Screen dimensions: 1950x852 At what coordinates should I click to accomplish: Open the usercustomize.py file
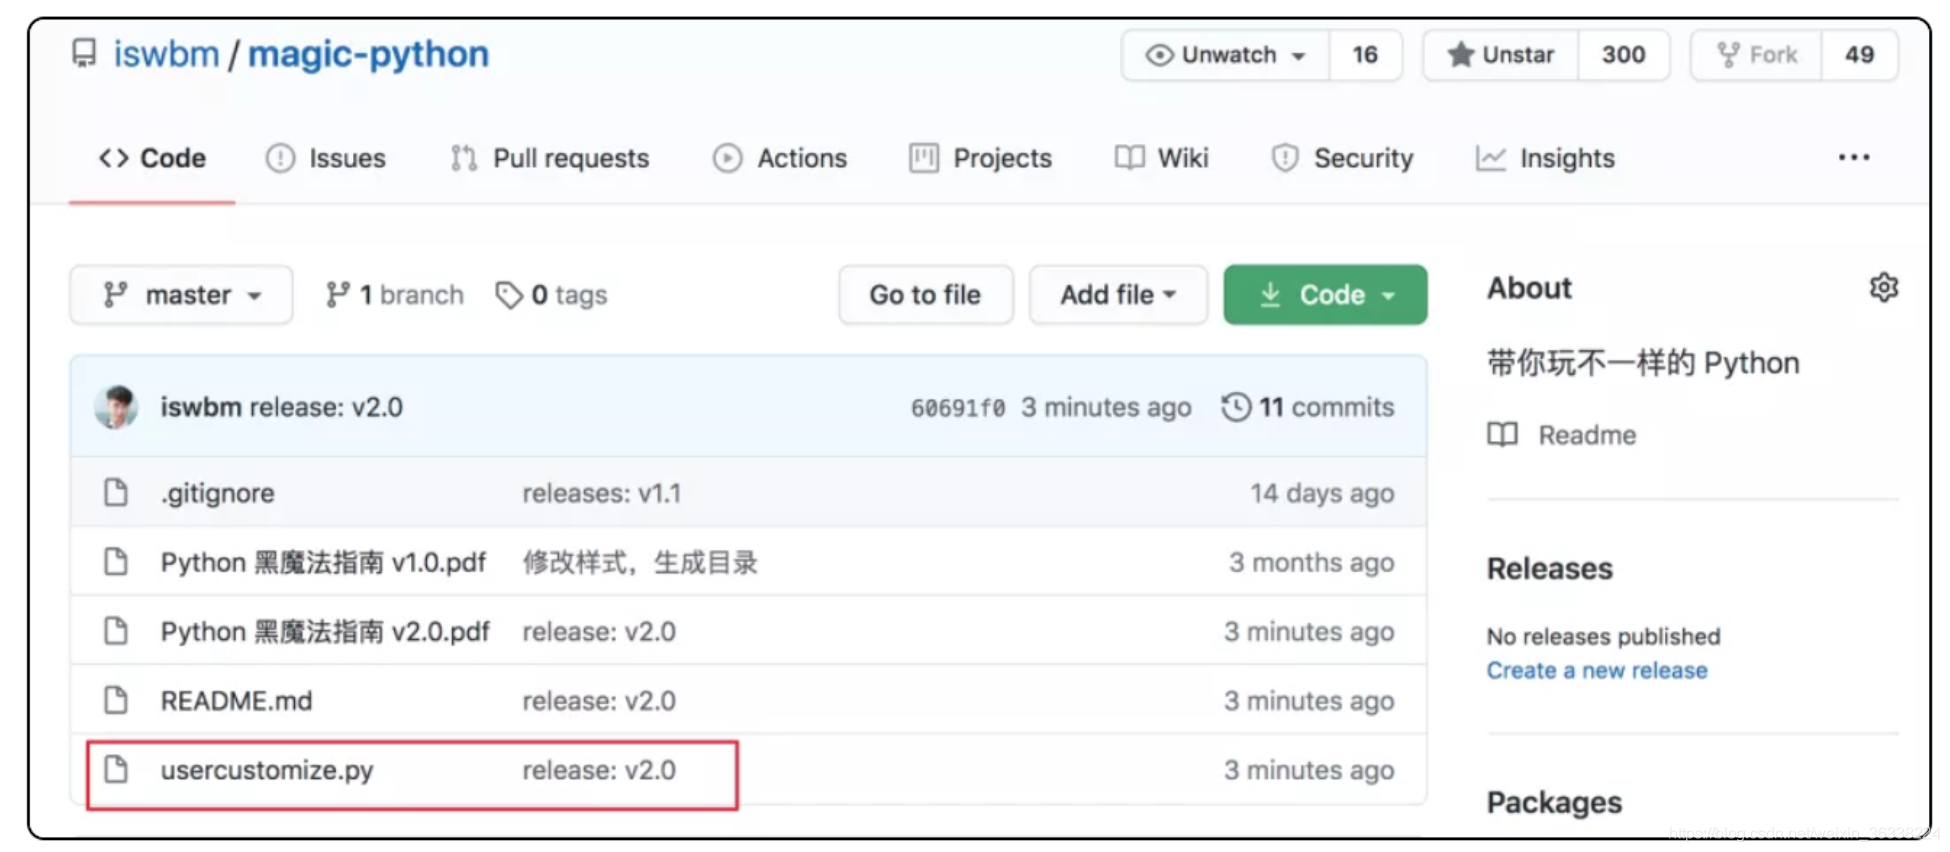[x=267, y=771]
